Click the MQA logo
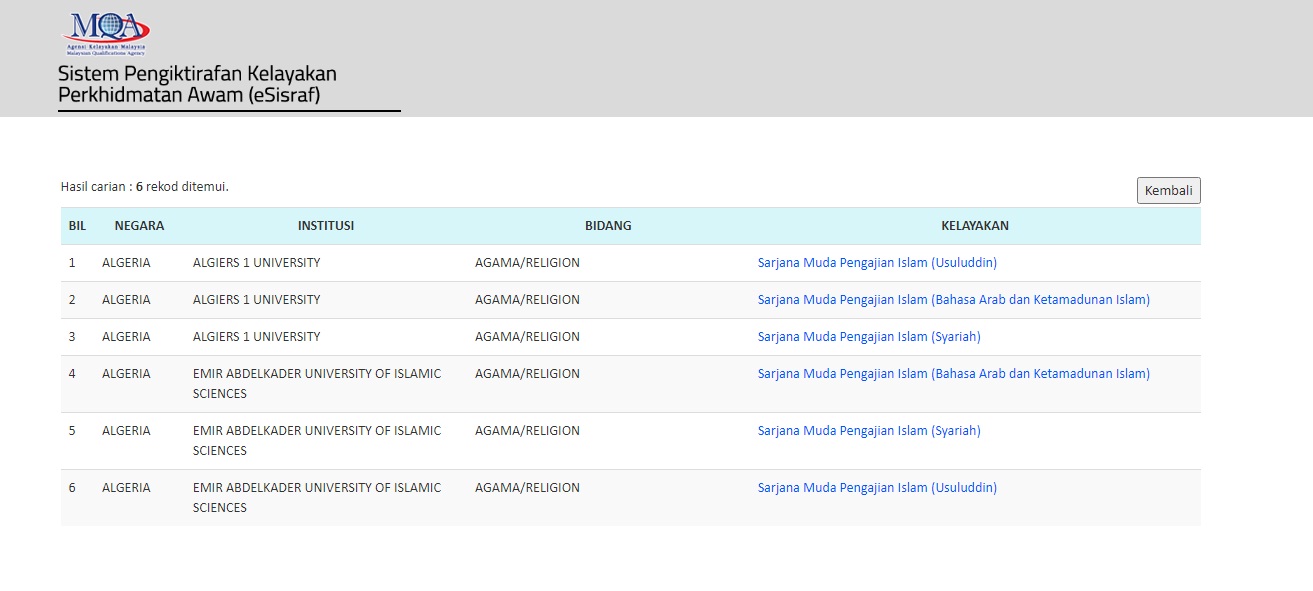1313x591 pixels. click(106, 33)
